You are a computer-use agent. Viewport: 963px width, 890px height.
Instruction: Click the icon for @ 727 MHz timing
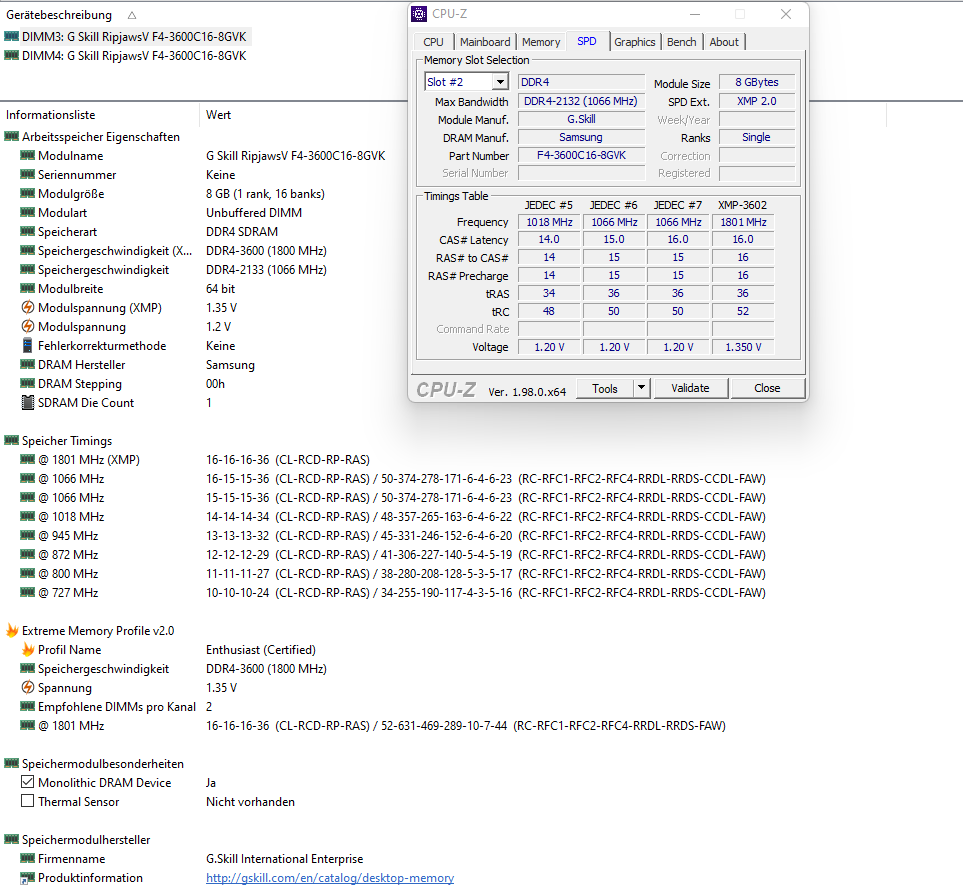click(x=27, y=592)
